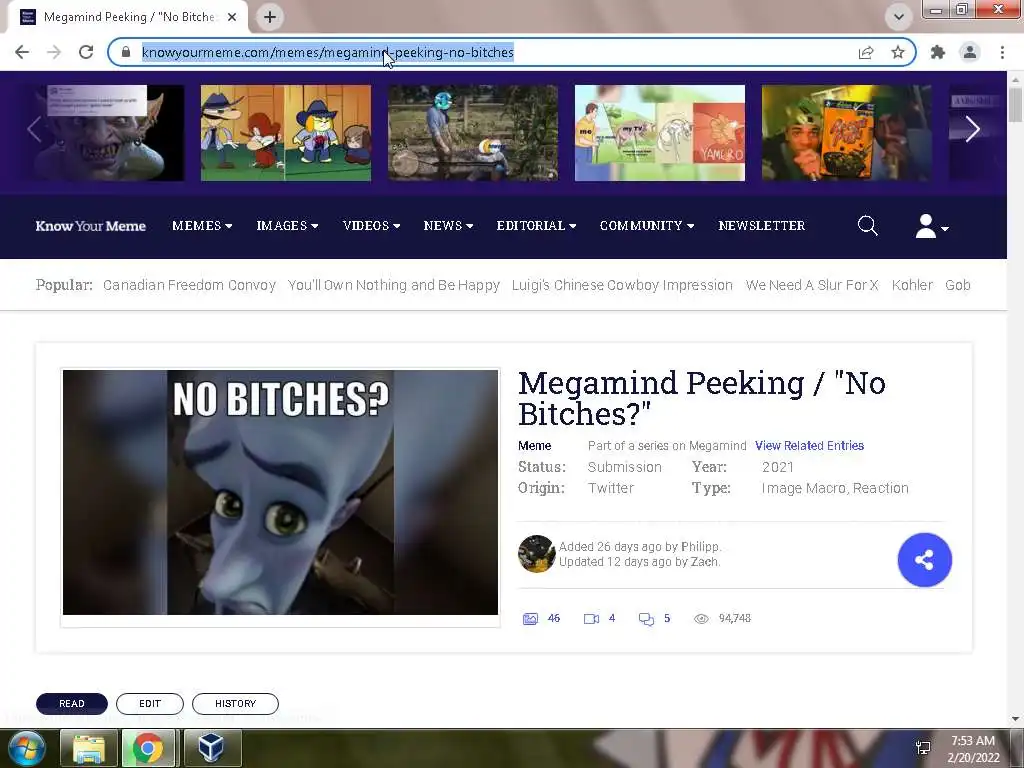Expand the IMAGES menu

coord(287,226)
